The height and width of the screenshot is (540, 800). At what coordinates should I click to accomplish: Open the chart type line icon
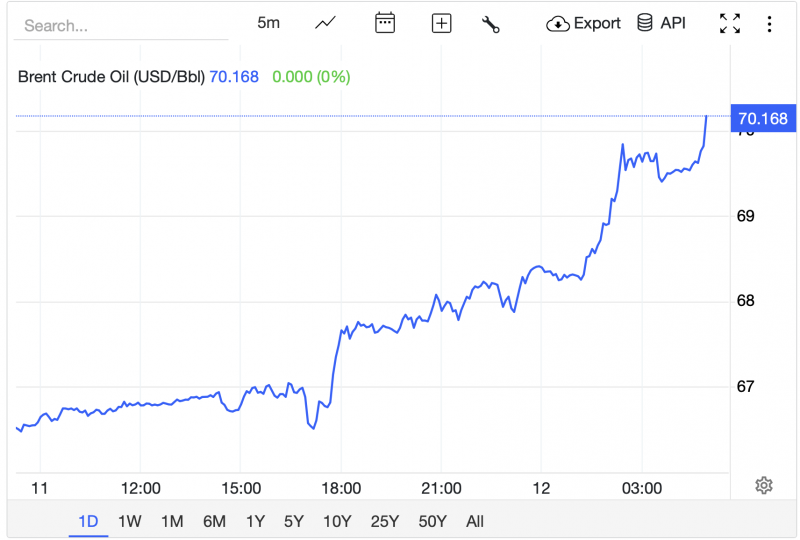click(325, 23)
